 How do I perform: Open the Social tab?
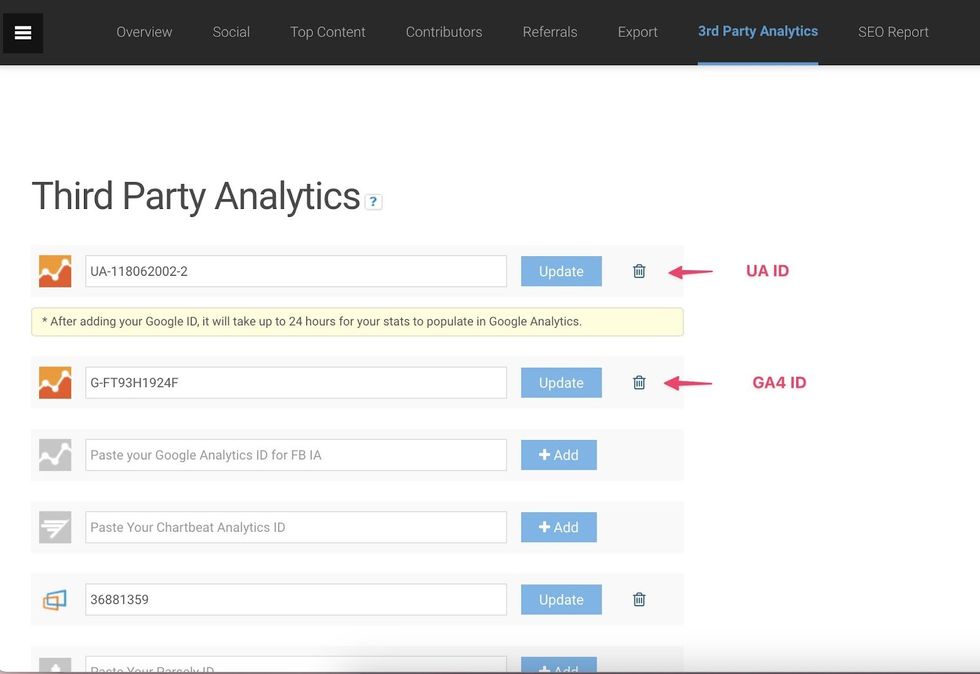point(231,32)
